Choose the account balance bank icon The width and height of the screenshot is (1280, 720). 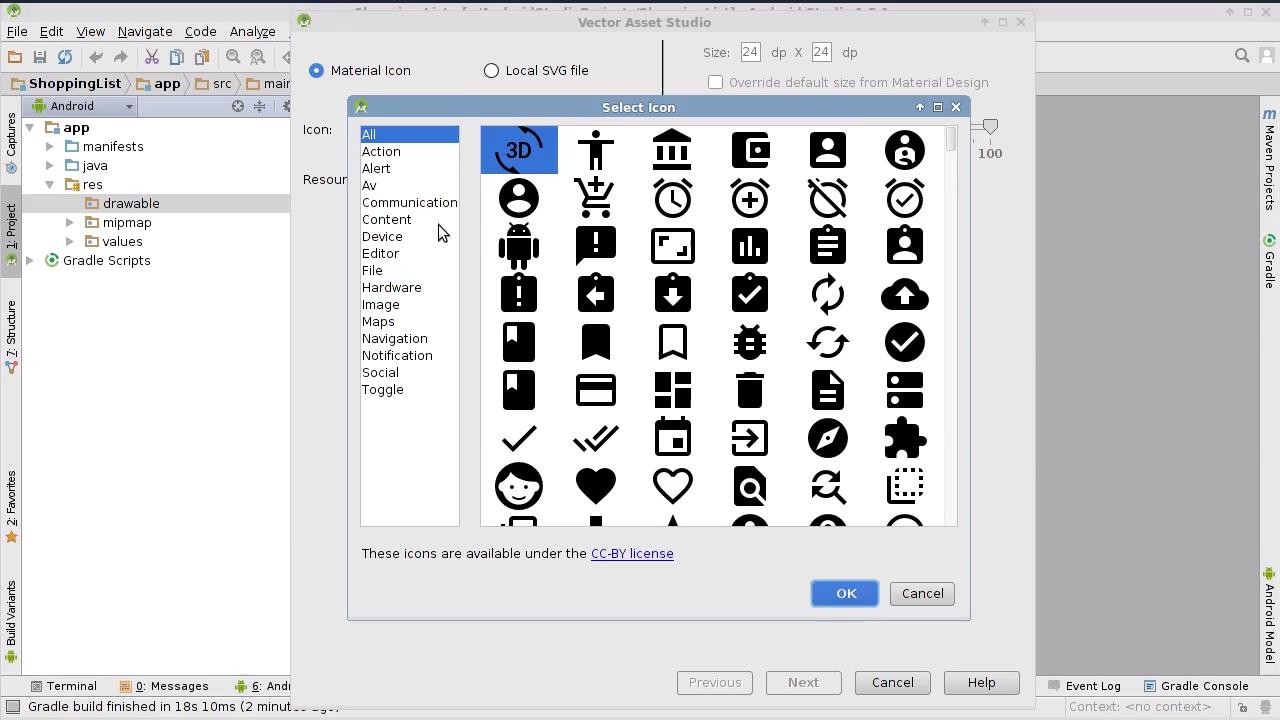point(673,150)
